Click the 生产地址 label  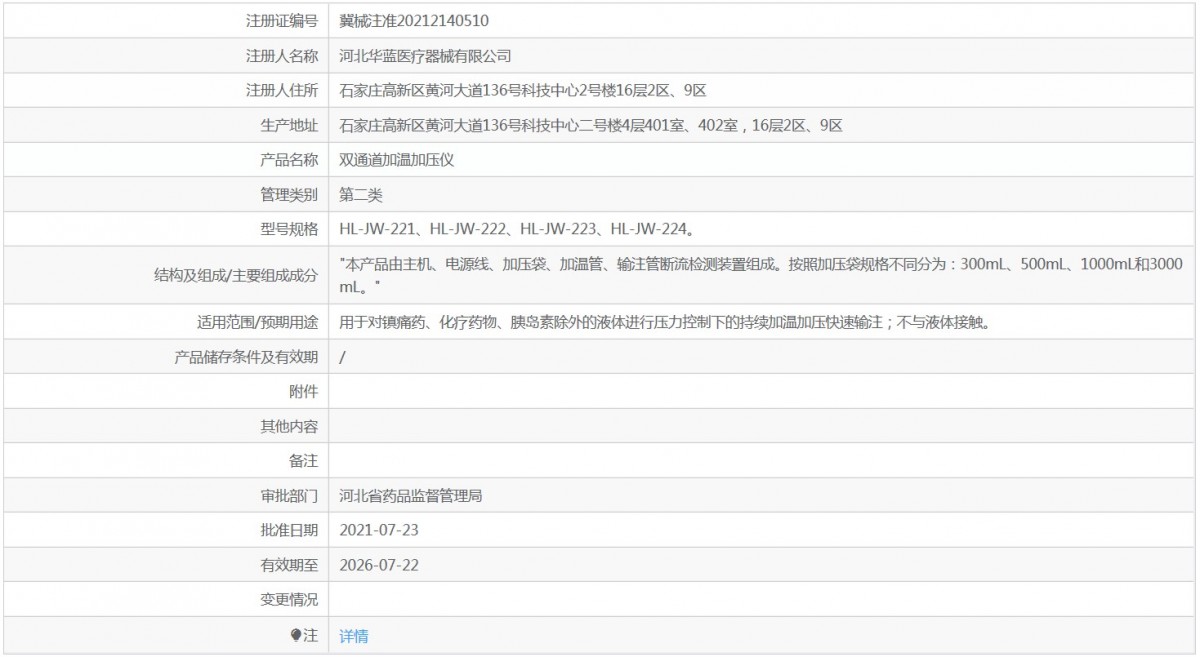coord(289,125)
